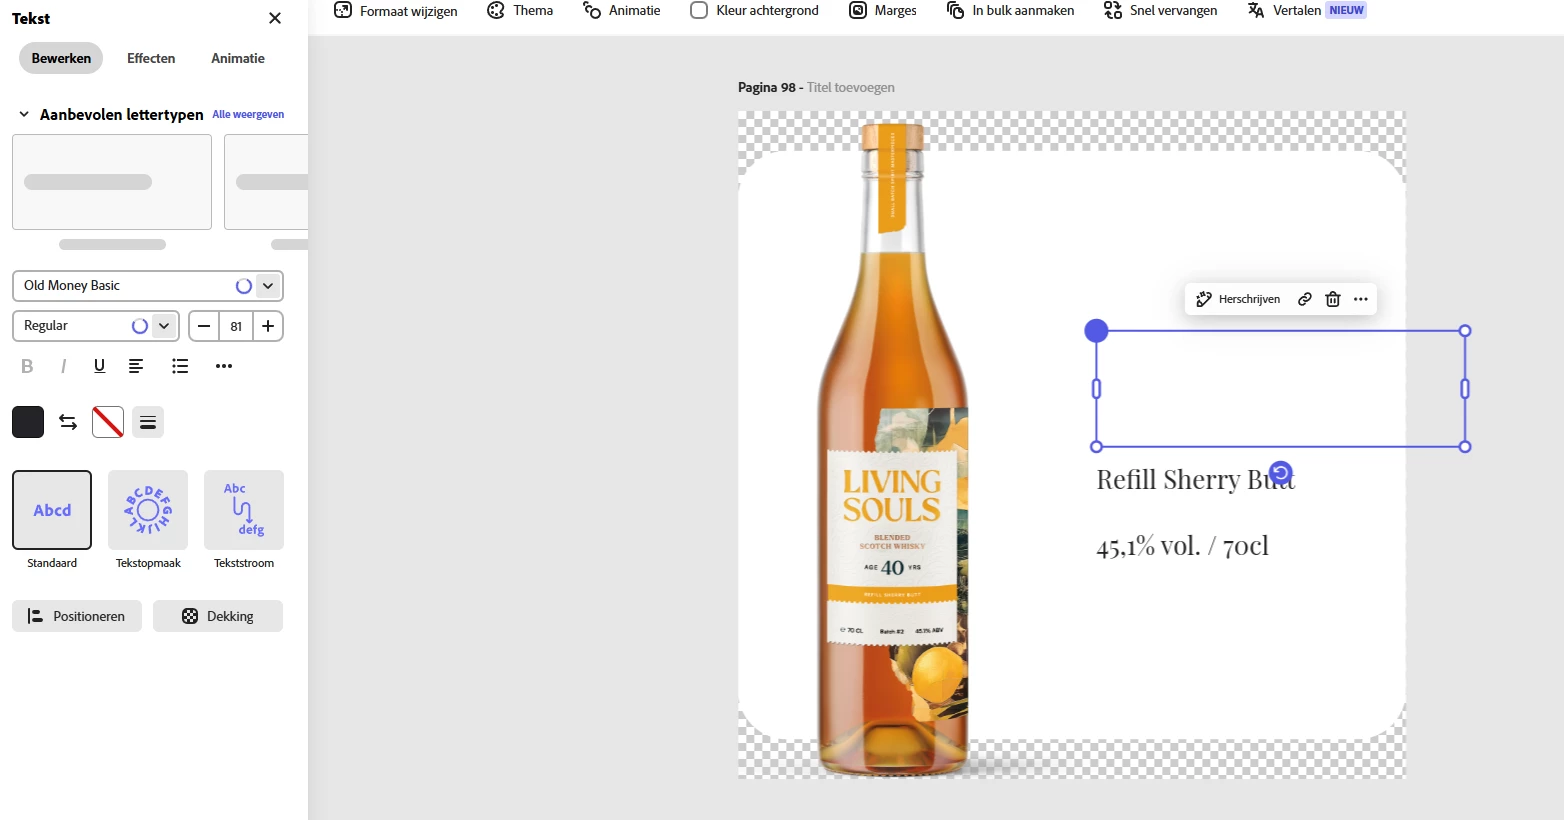Open the Marges option
Screen dimensions: 1564x820
click(x=883, y=10)
